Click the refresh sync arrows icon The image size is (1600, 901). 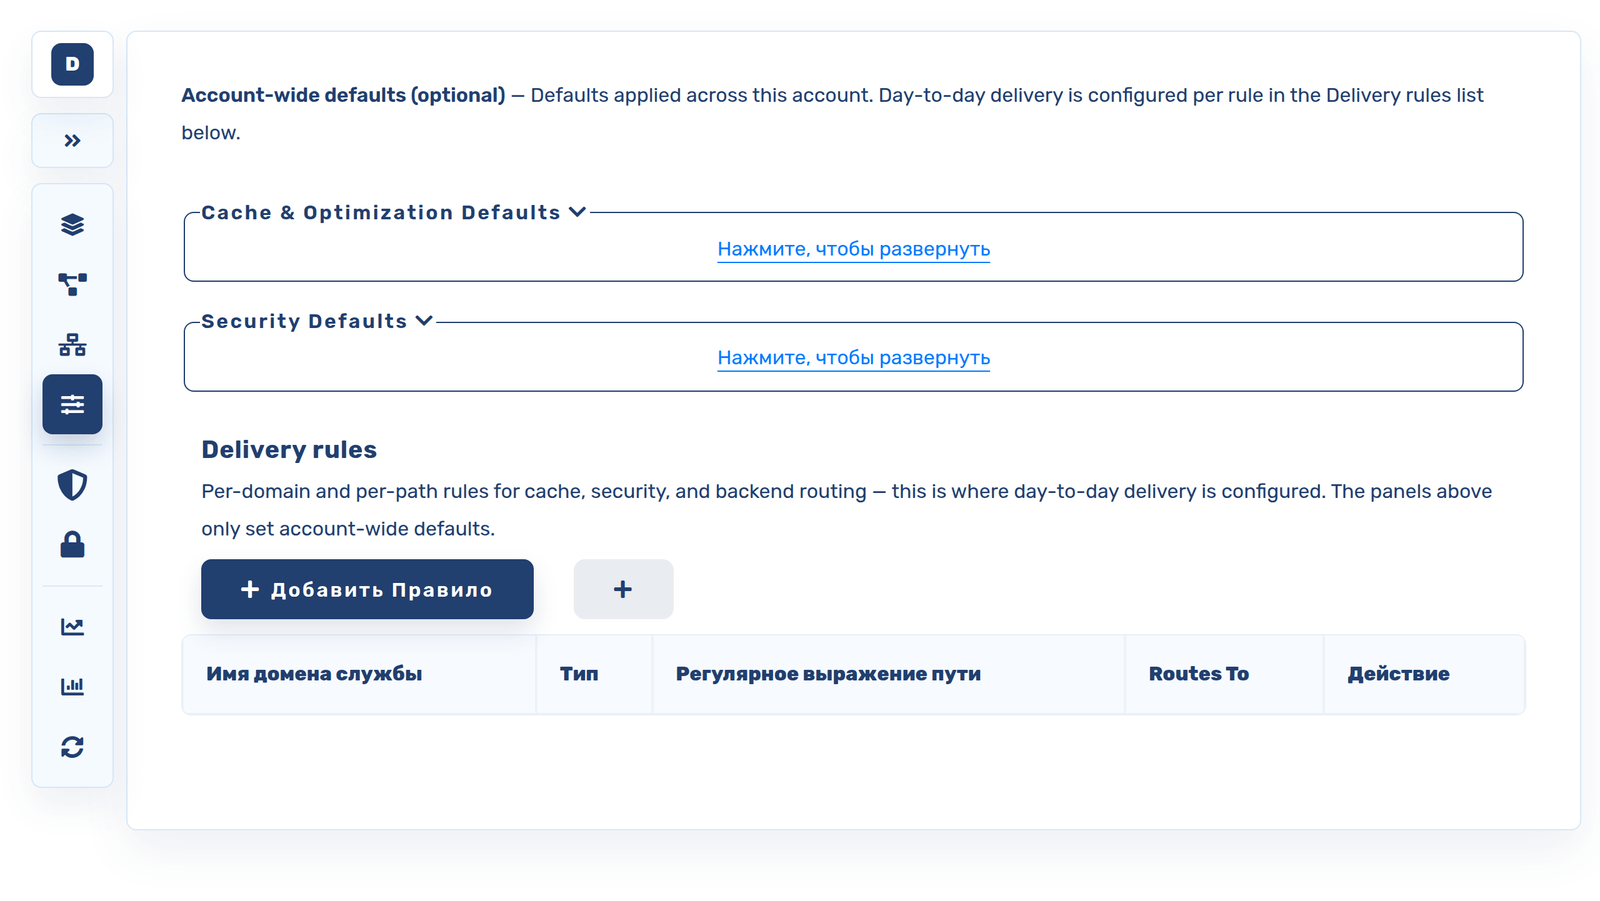(x=72, y=747)
